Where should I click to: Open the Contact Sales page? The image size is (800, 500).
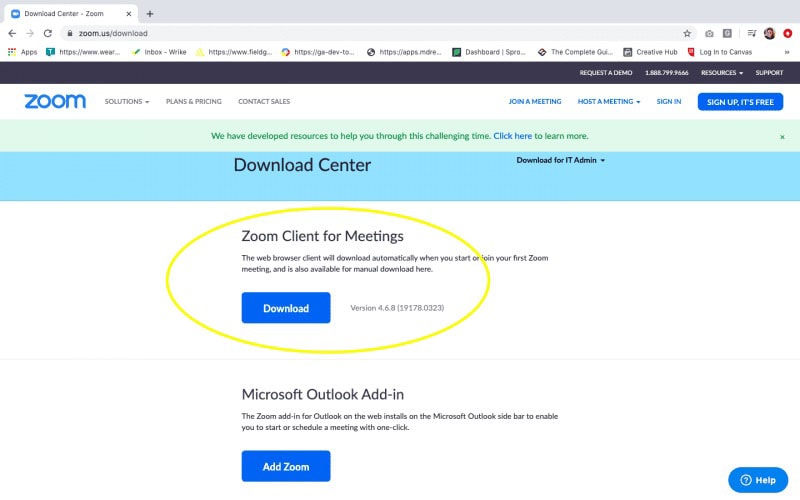(x=264, y=102)
